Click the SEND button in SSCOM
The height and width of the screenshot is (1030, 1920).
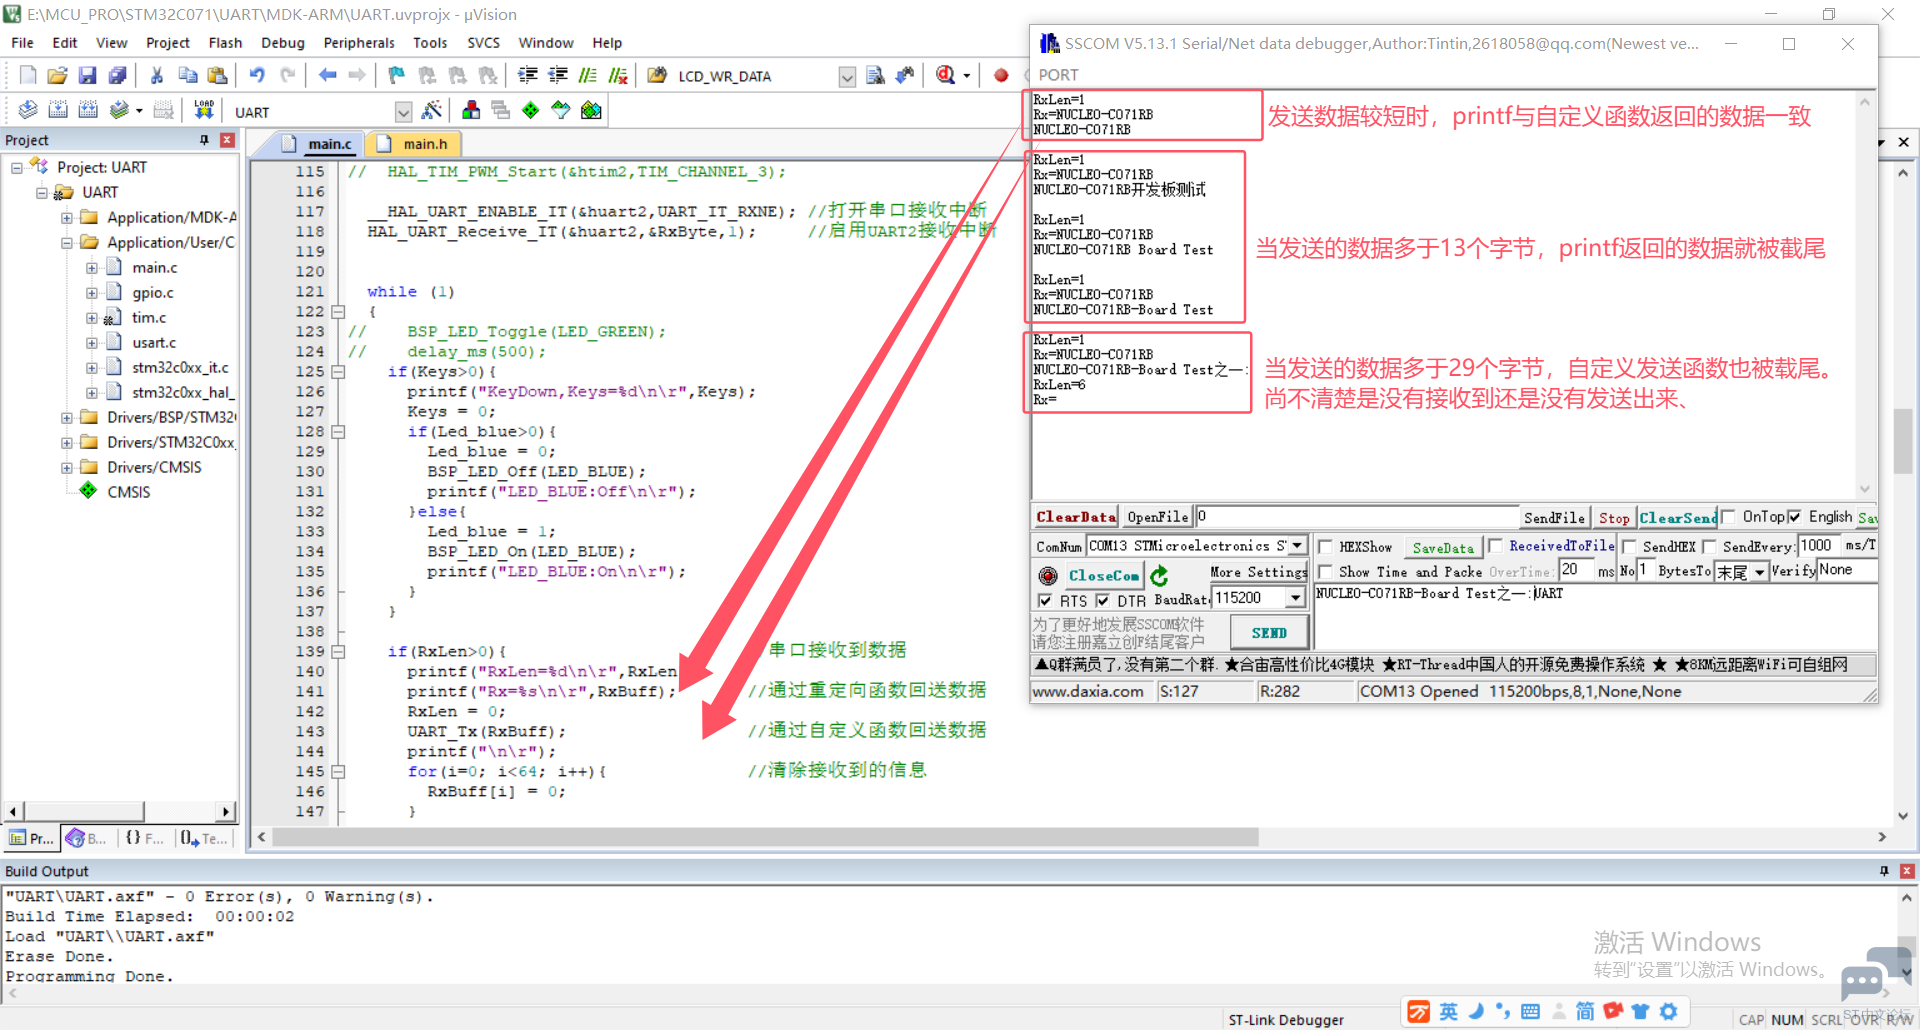[x=1269, y=633]
